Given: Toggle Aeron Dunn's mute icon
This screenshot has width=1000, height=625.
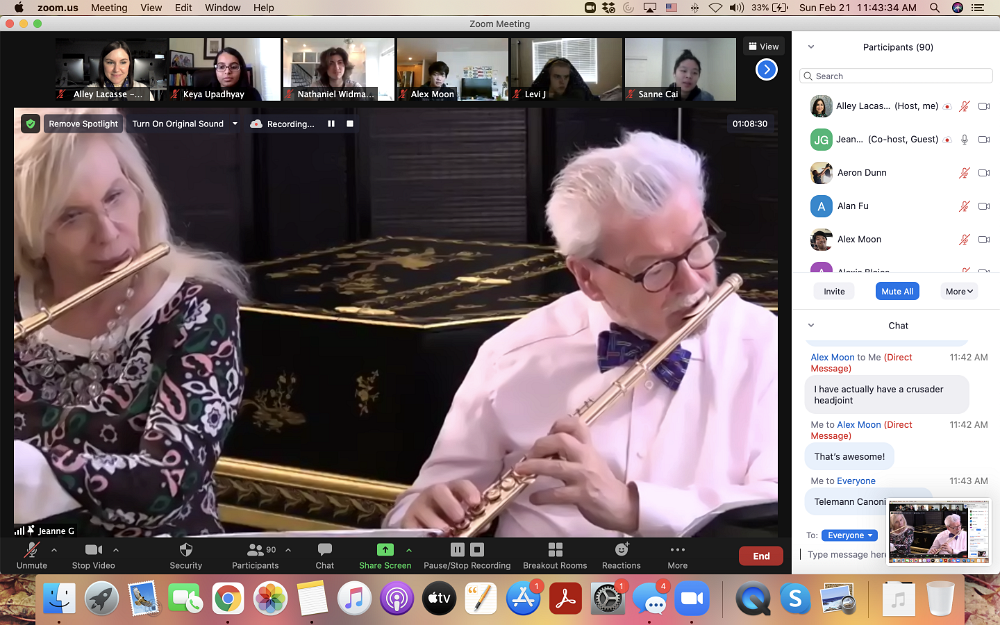Looking at the screenshot, I should pos(964,173).
